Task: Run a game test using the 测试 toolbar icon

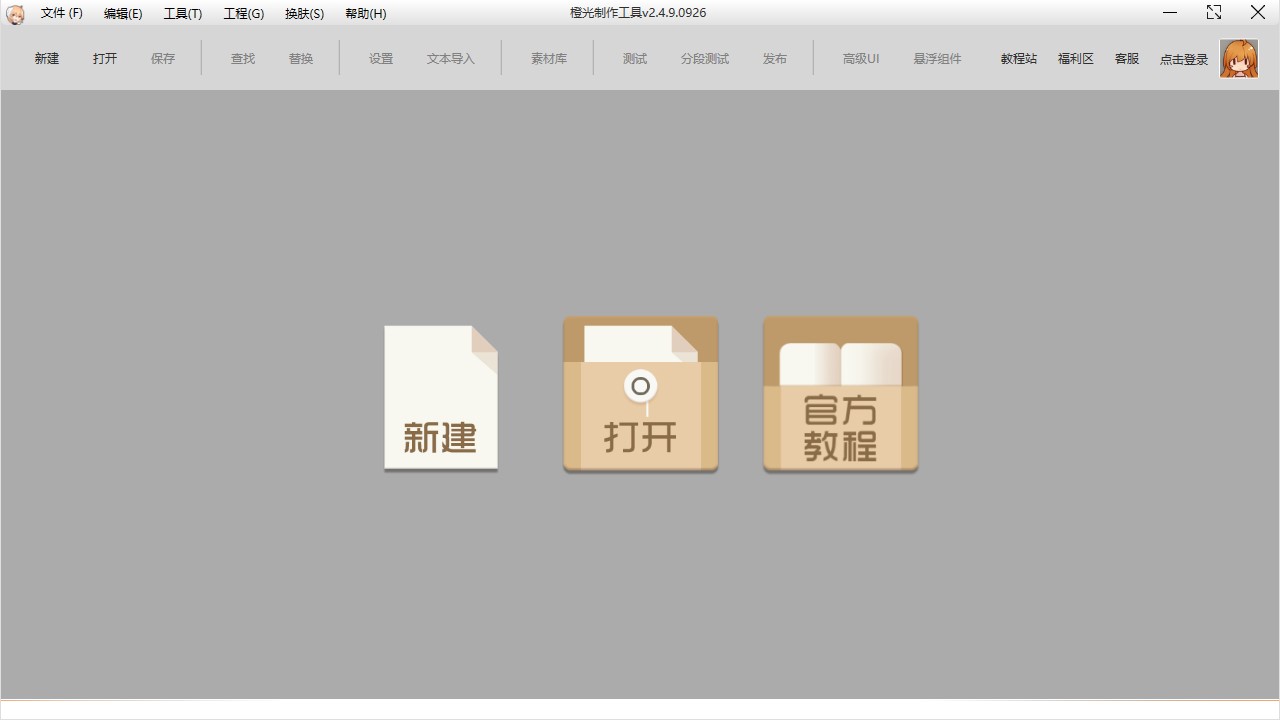Action: tap(634, 58)
